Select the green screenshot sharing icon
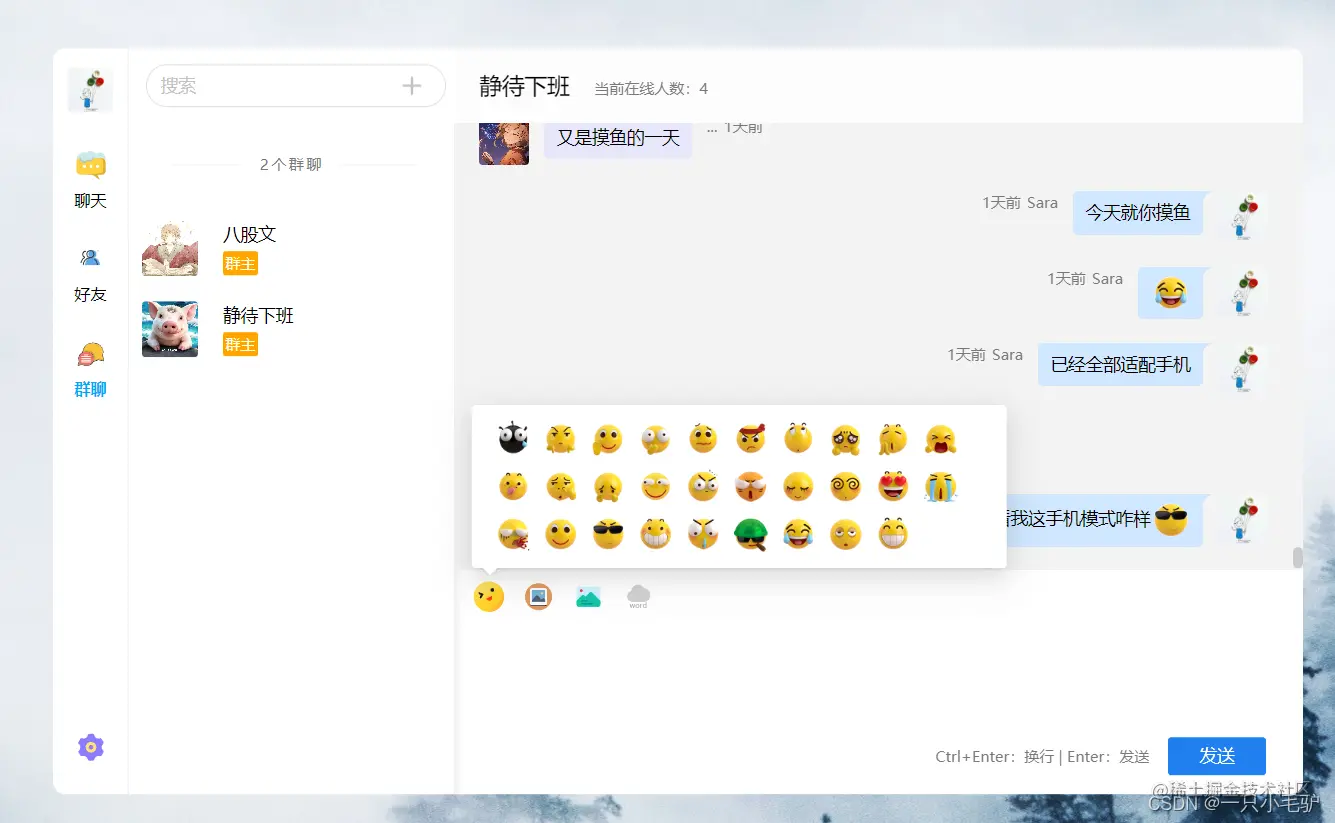The width and height of the screenshot is (1335, 823). [588, 595]
